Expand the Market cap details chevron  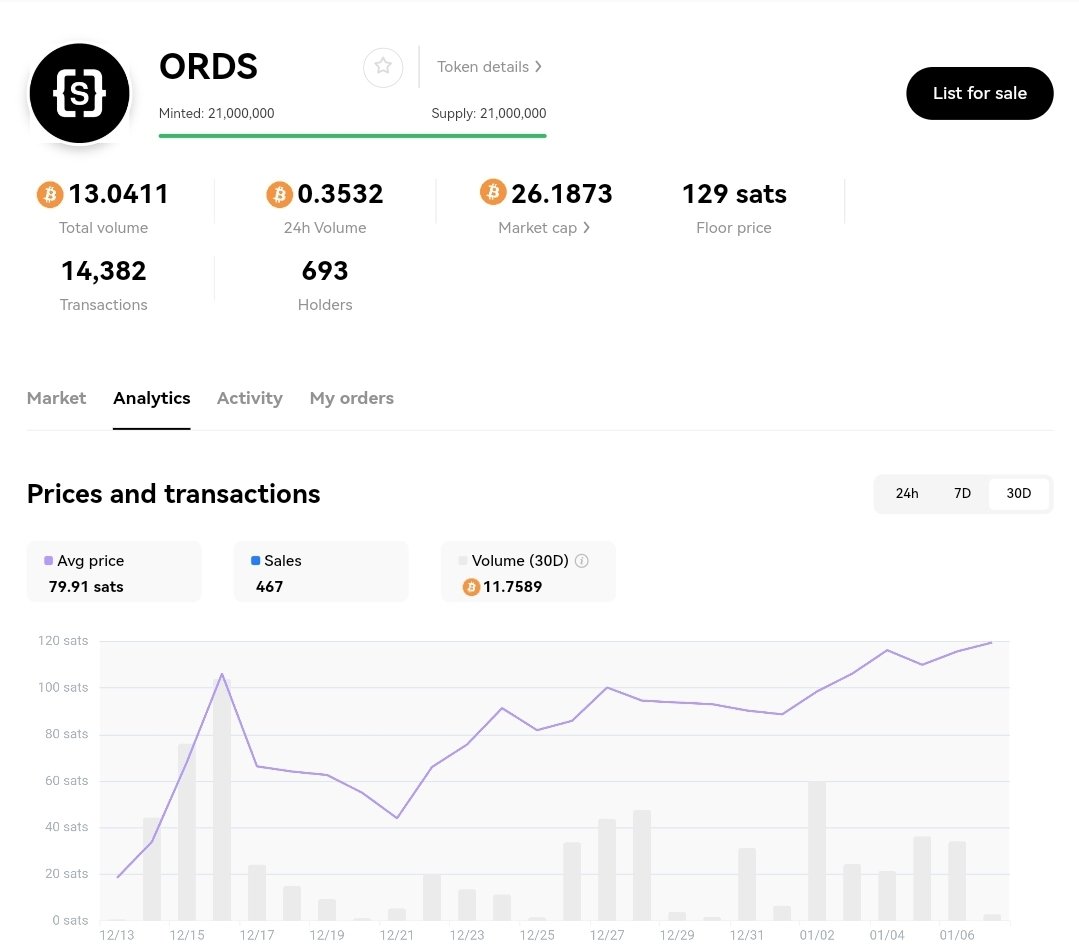[587, 227]
